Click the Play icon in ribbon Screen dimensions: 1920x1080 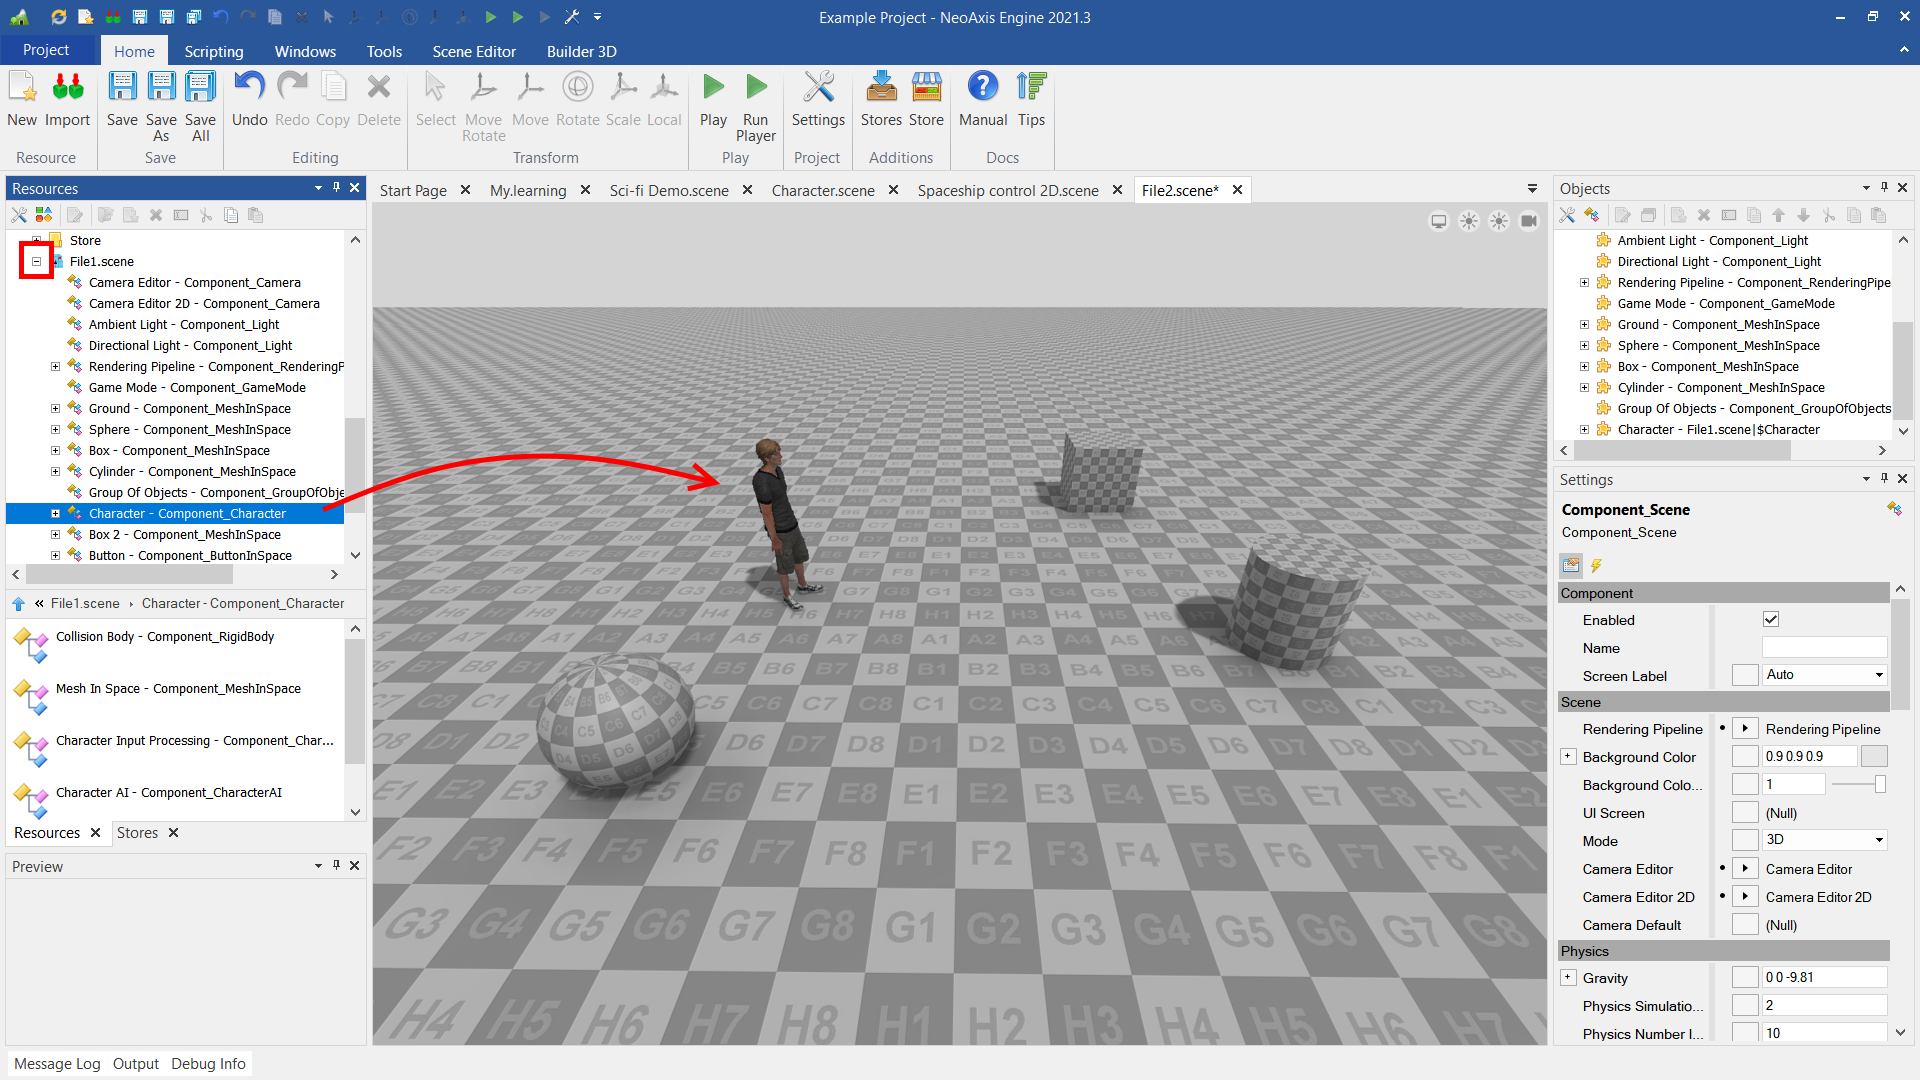click(713, 88)
